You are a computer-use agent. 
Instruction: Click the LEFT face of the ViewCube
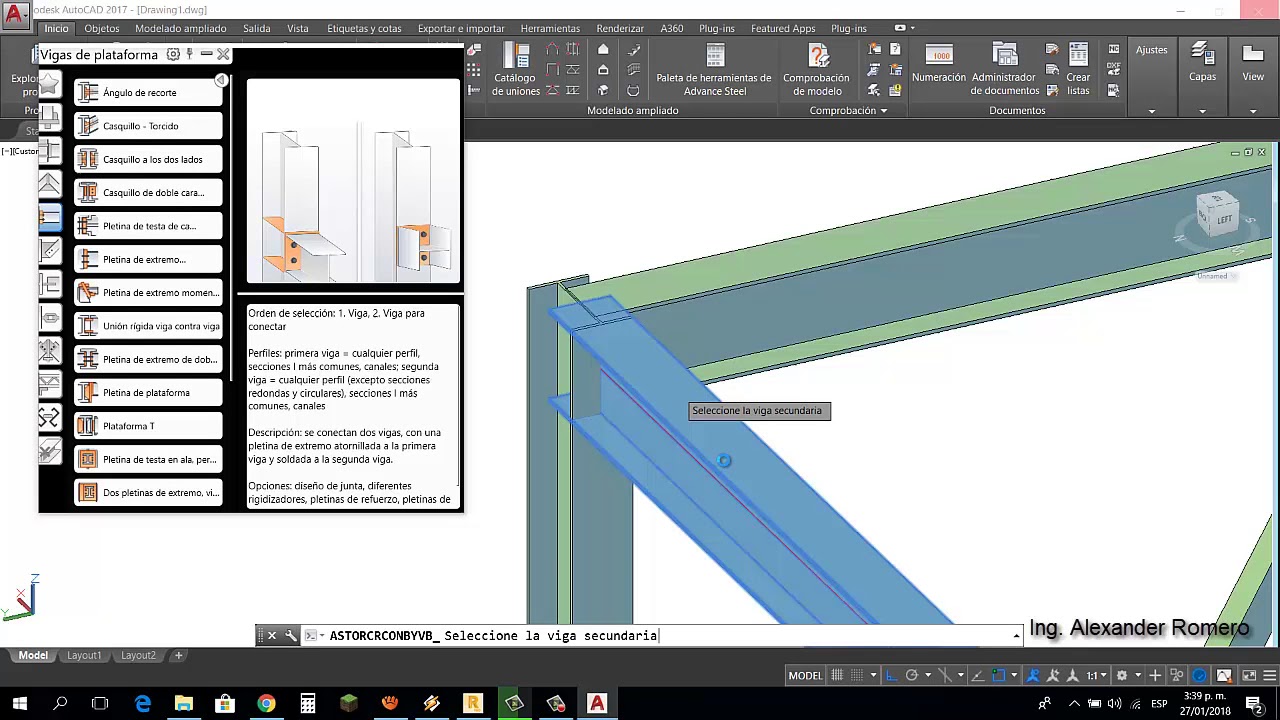coord(1224,219)
